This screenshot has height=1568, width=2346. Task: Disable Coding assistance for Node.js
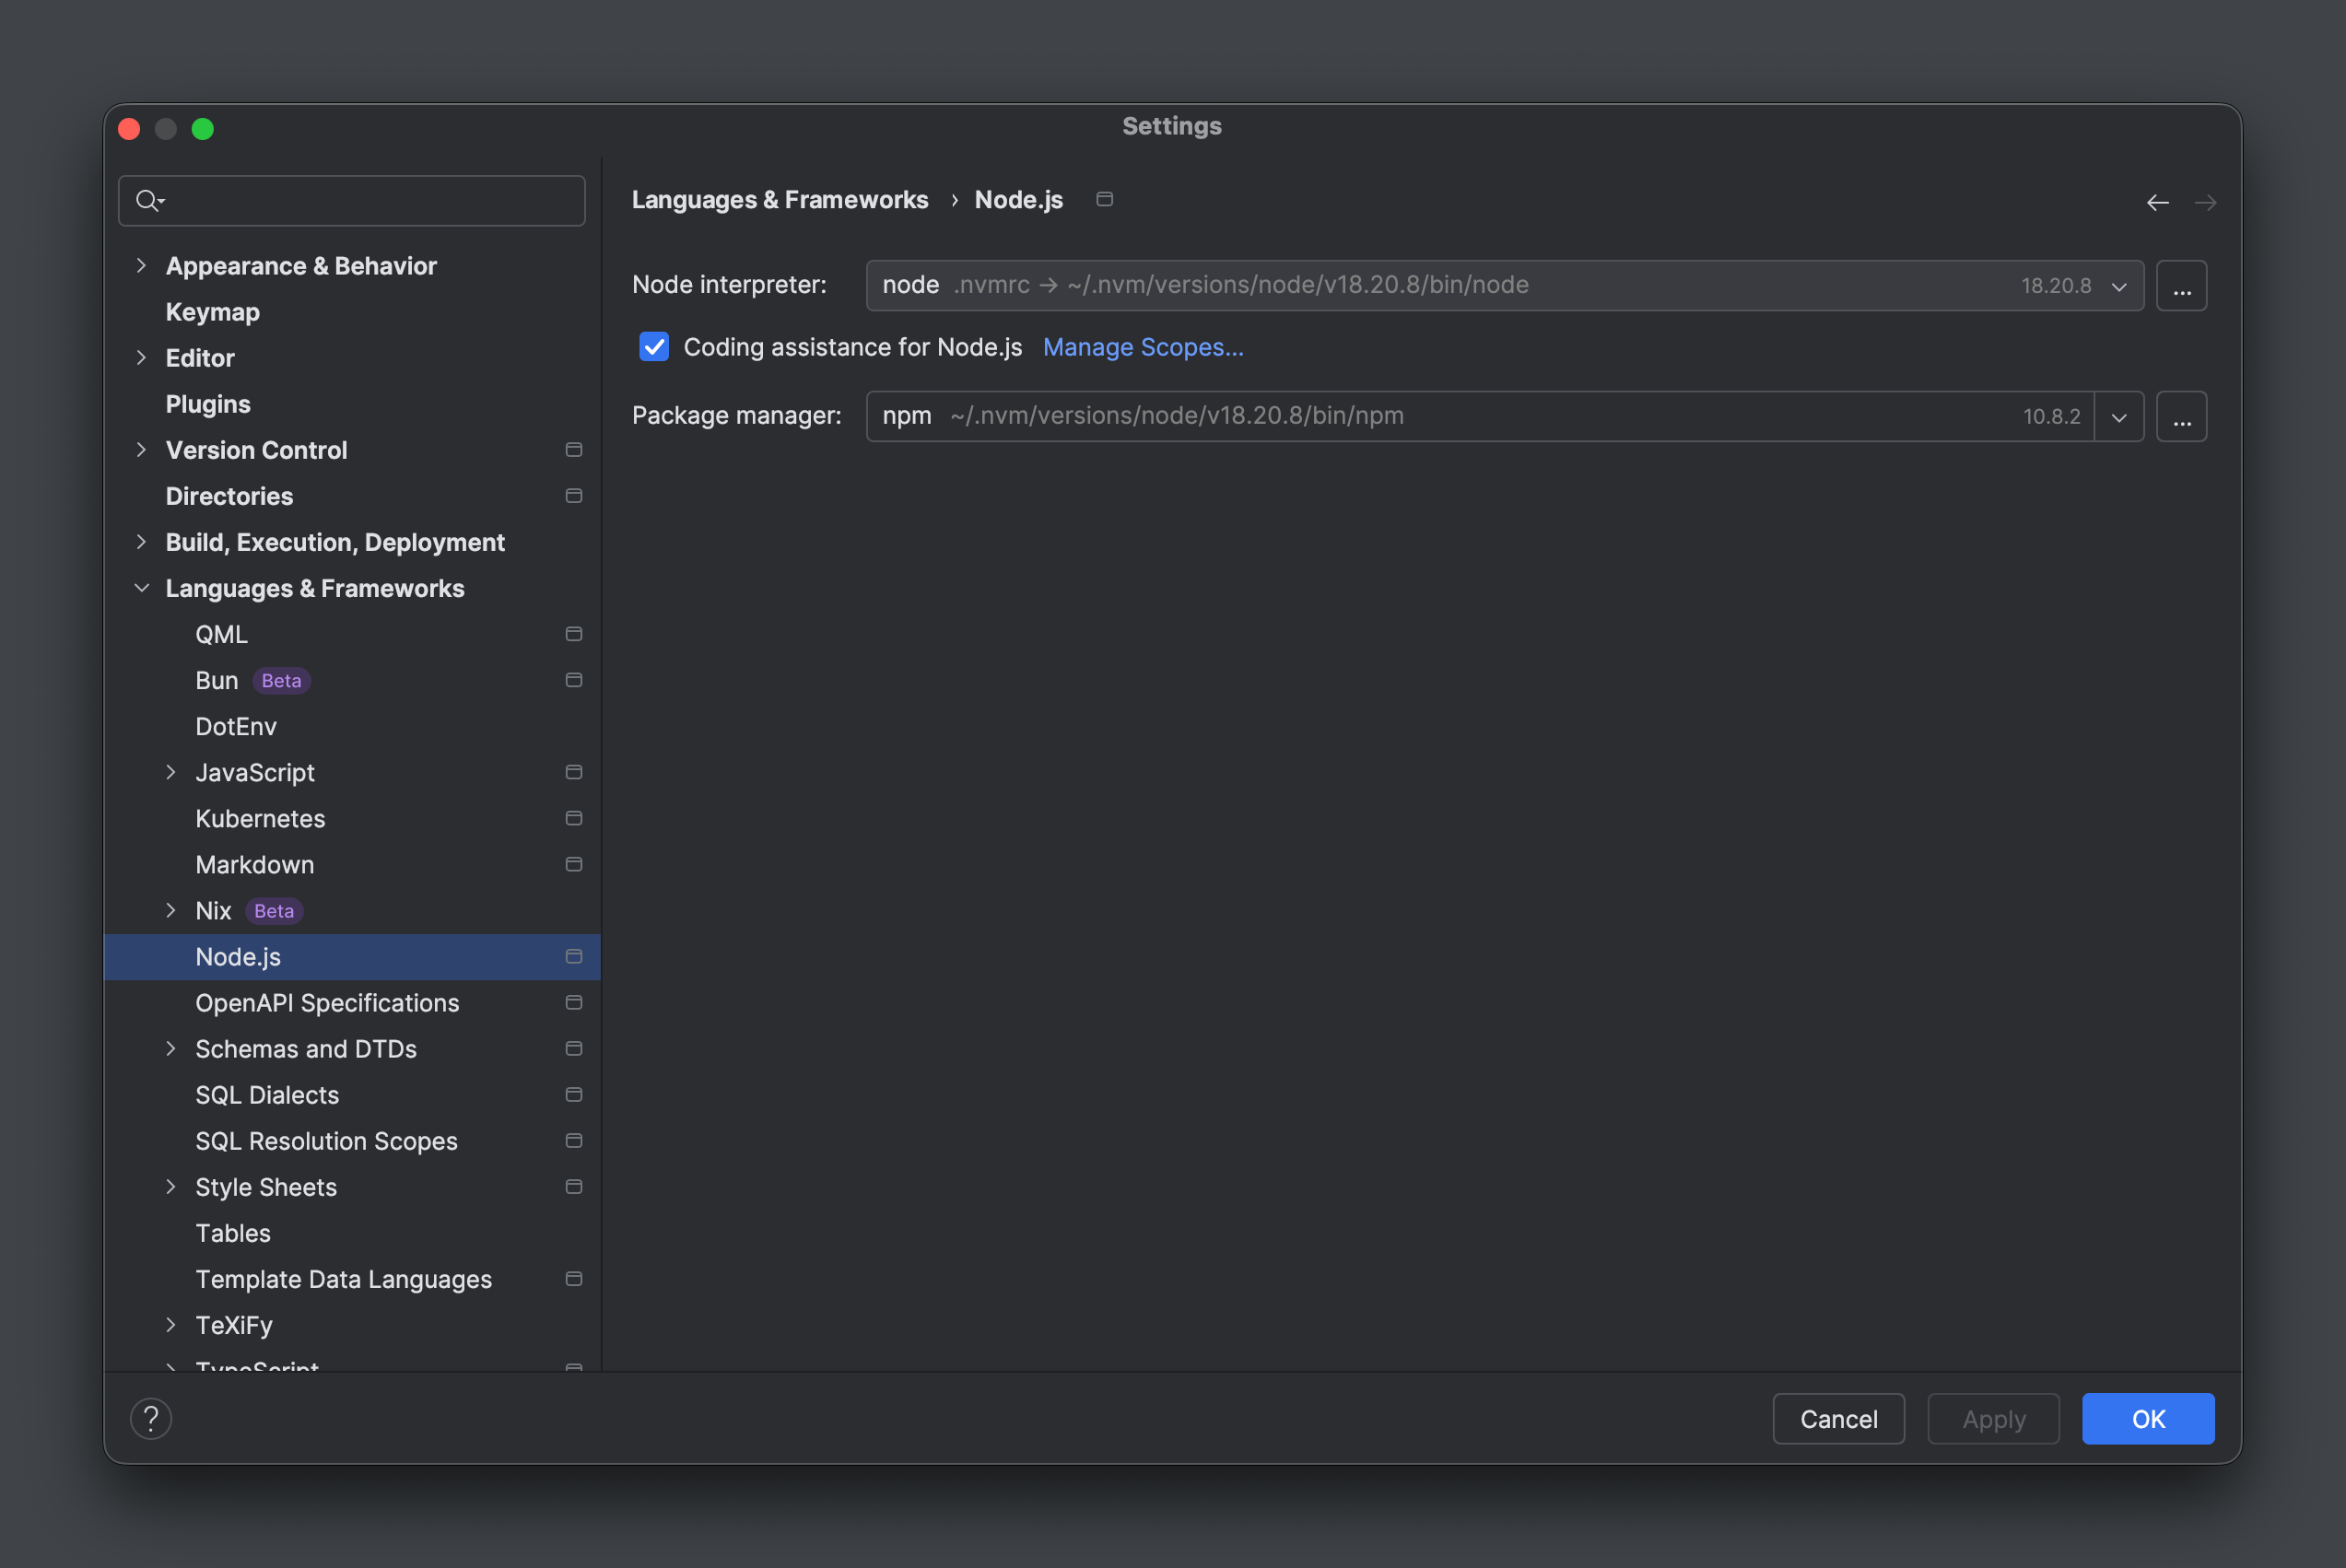click(x=654, y=347)
